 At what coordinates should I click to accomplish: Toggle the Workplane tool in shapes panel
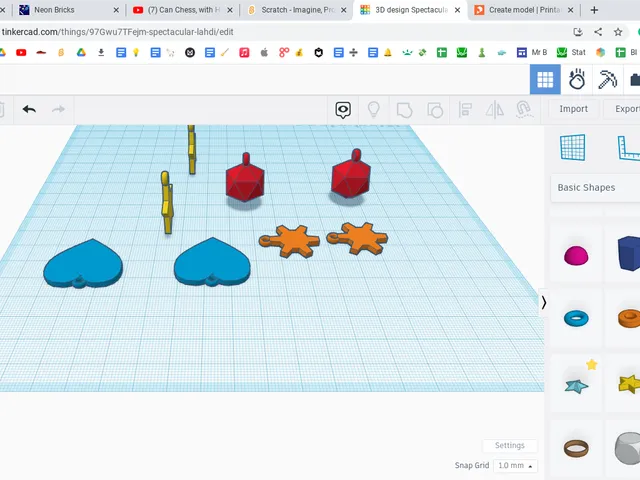[x=573, y=147]
